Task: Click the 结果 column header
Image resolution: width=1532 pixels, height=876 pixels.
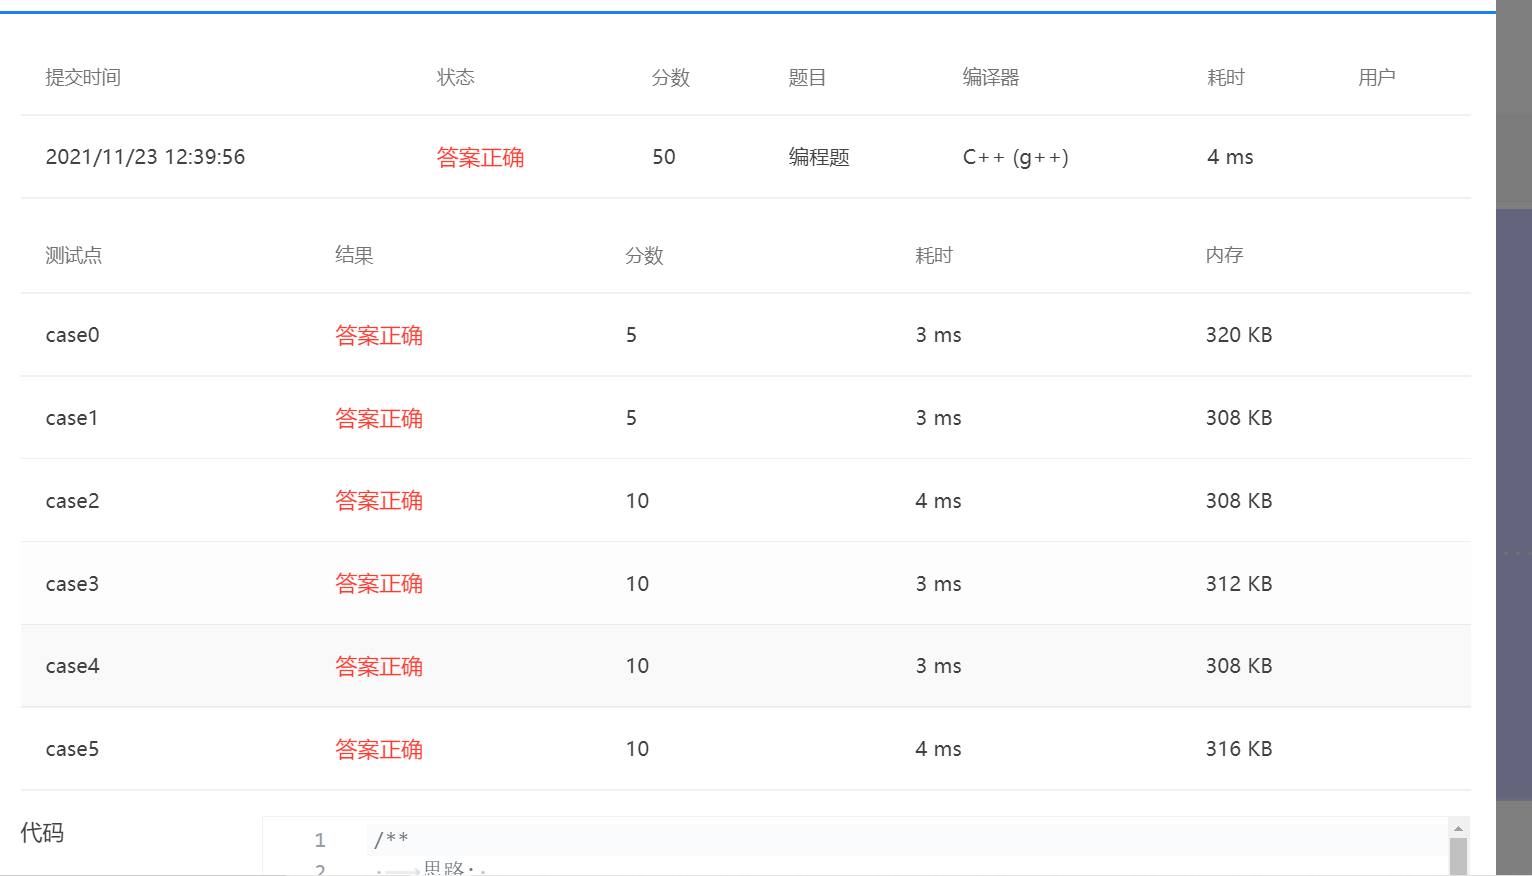Action: (x=354, y=255)
